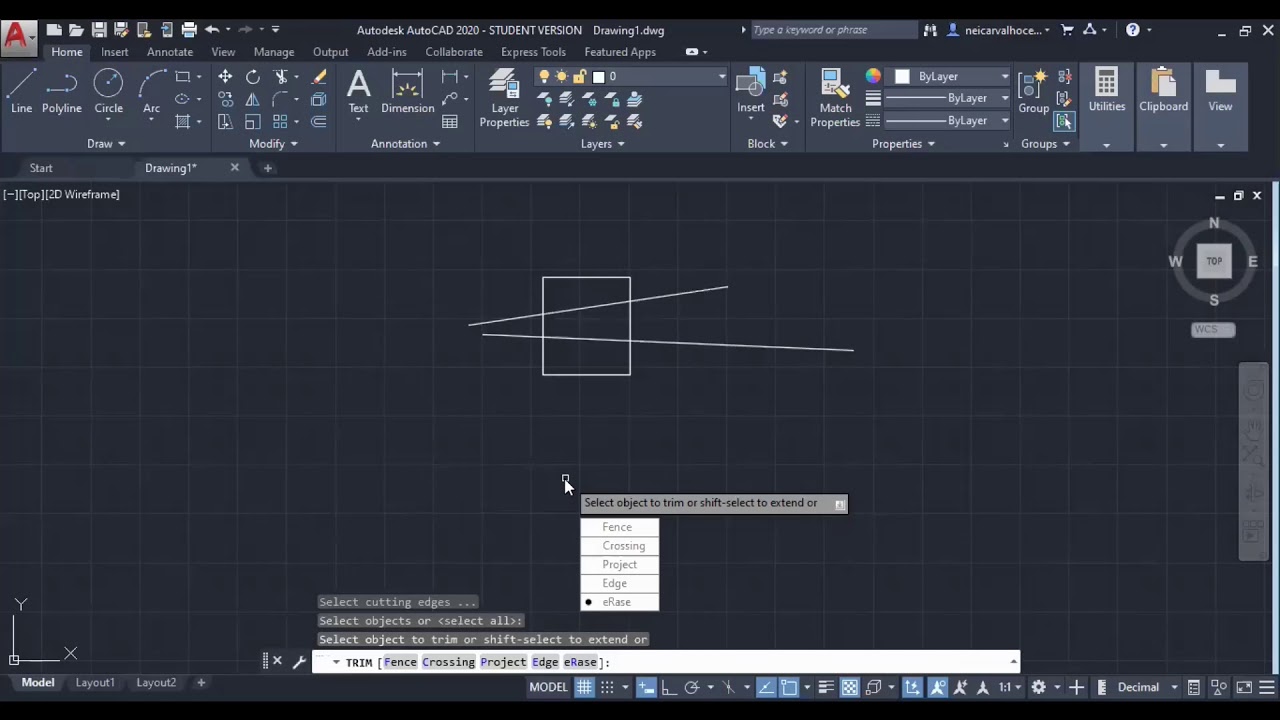Toggle ortho mode in status bar
Image resolution: width=1280 pixels, height=720 pixels.
669,687
